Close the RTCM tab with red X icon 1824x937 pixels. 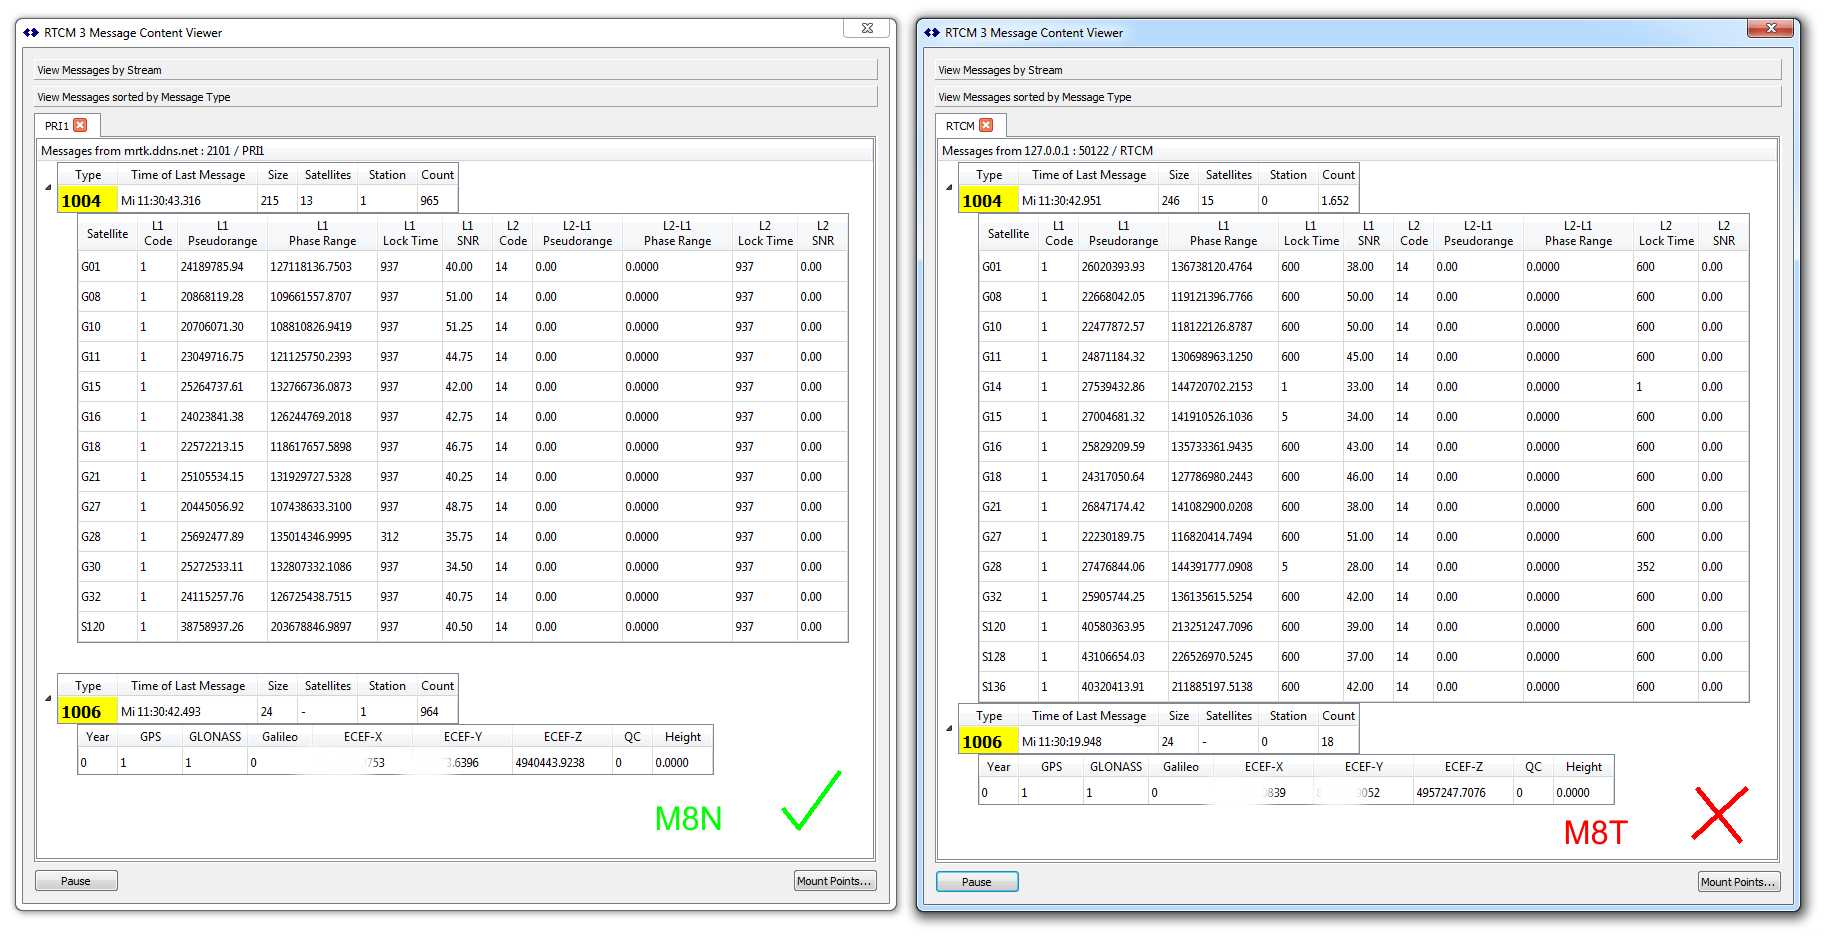pos(986,126)
